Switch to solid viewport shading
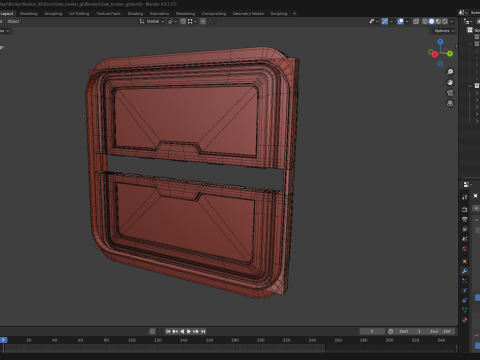The height and width of the screenshot is (360, 480). point(431,21)
